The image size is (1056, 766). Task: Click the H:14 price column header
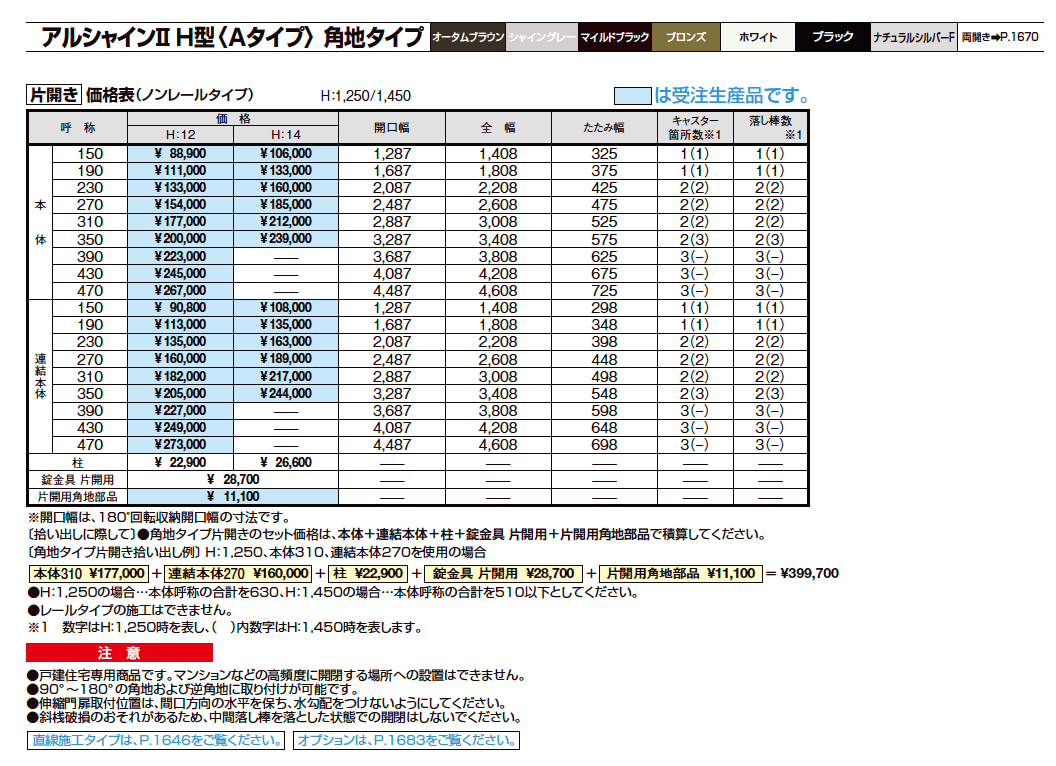click(x=286, y=135)
